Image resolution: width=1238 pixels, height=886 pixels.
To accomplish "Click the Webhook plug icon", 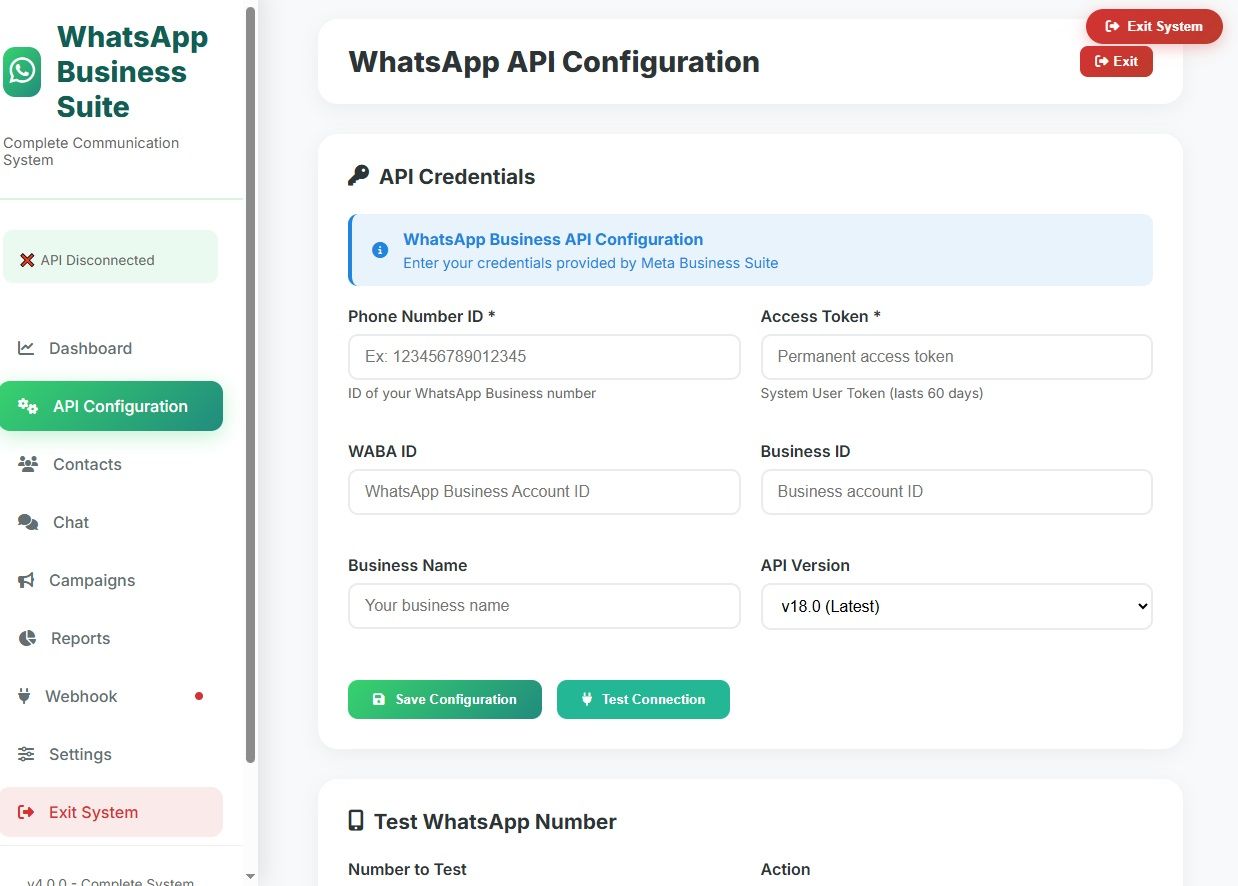I will (x=25, y=696).
